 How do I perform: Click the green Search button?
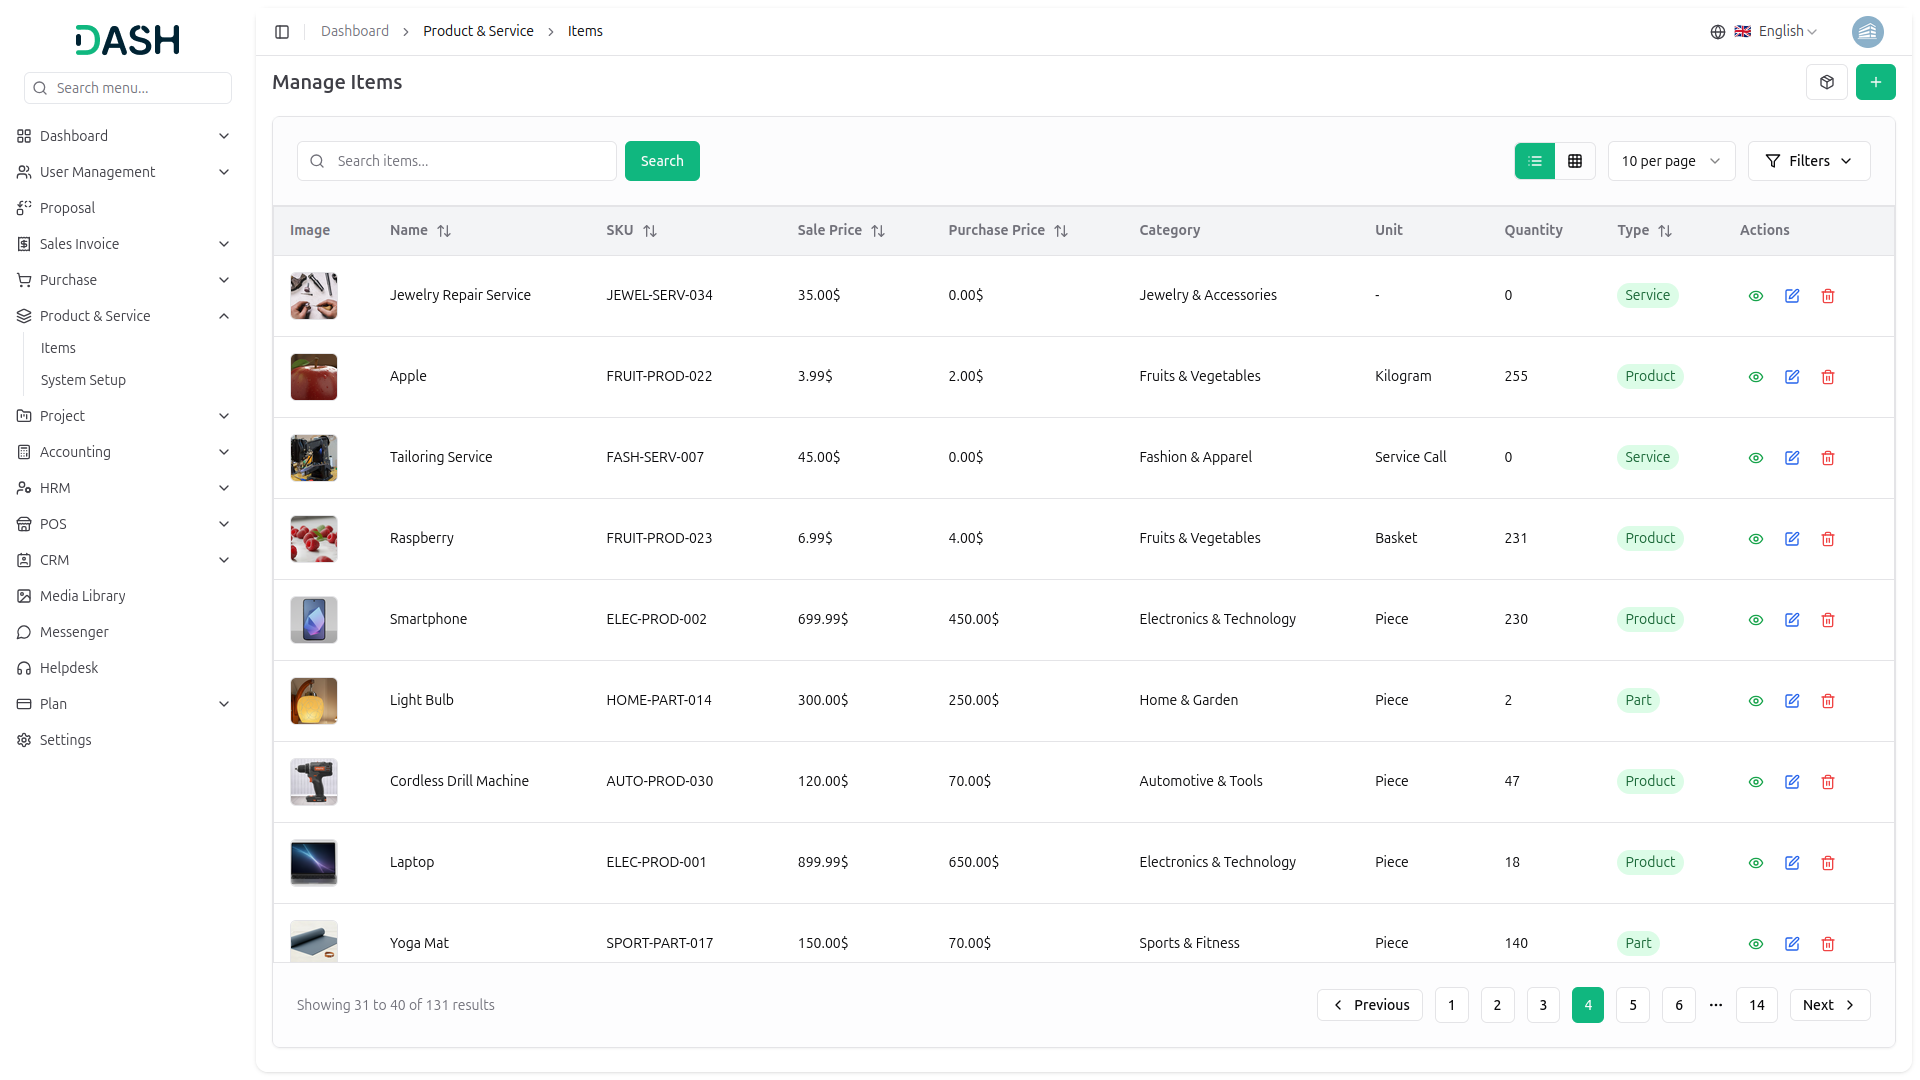[x=662, y=161]
